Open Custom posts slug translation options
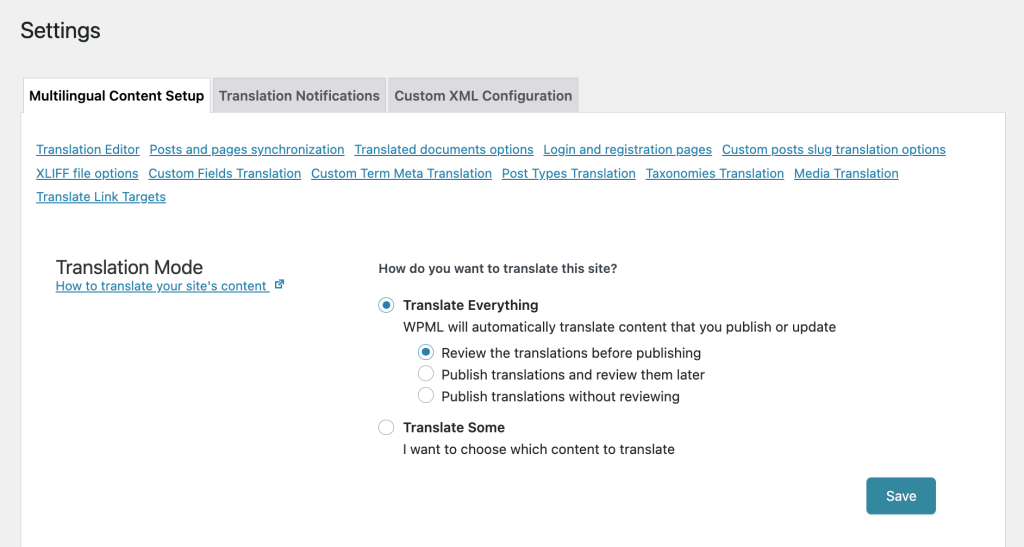Image resolution: width=1024 pixels, height=547 pixels. pos(834,149)
